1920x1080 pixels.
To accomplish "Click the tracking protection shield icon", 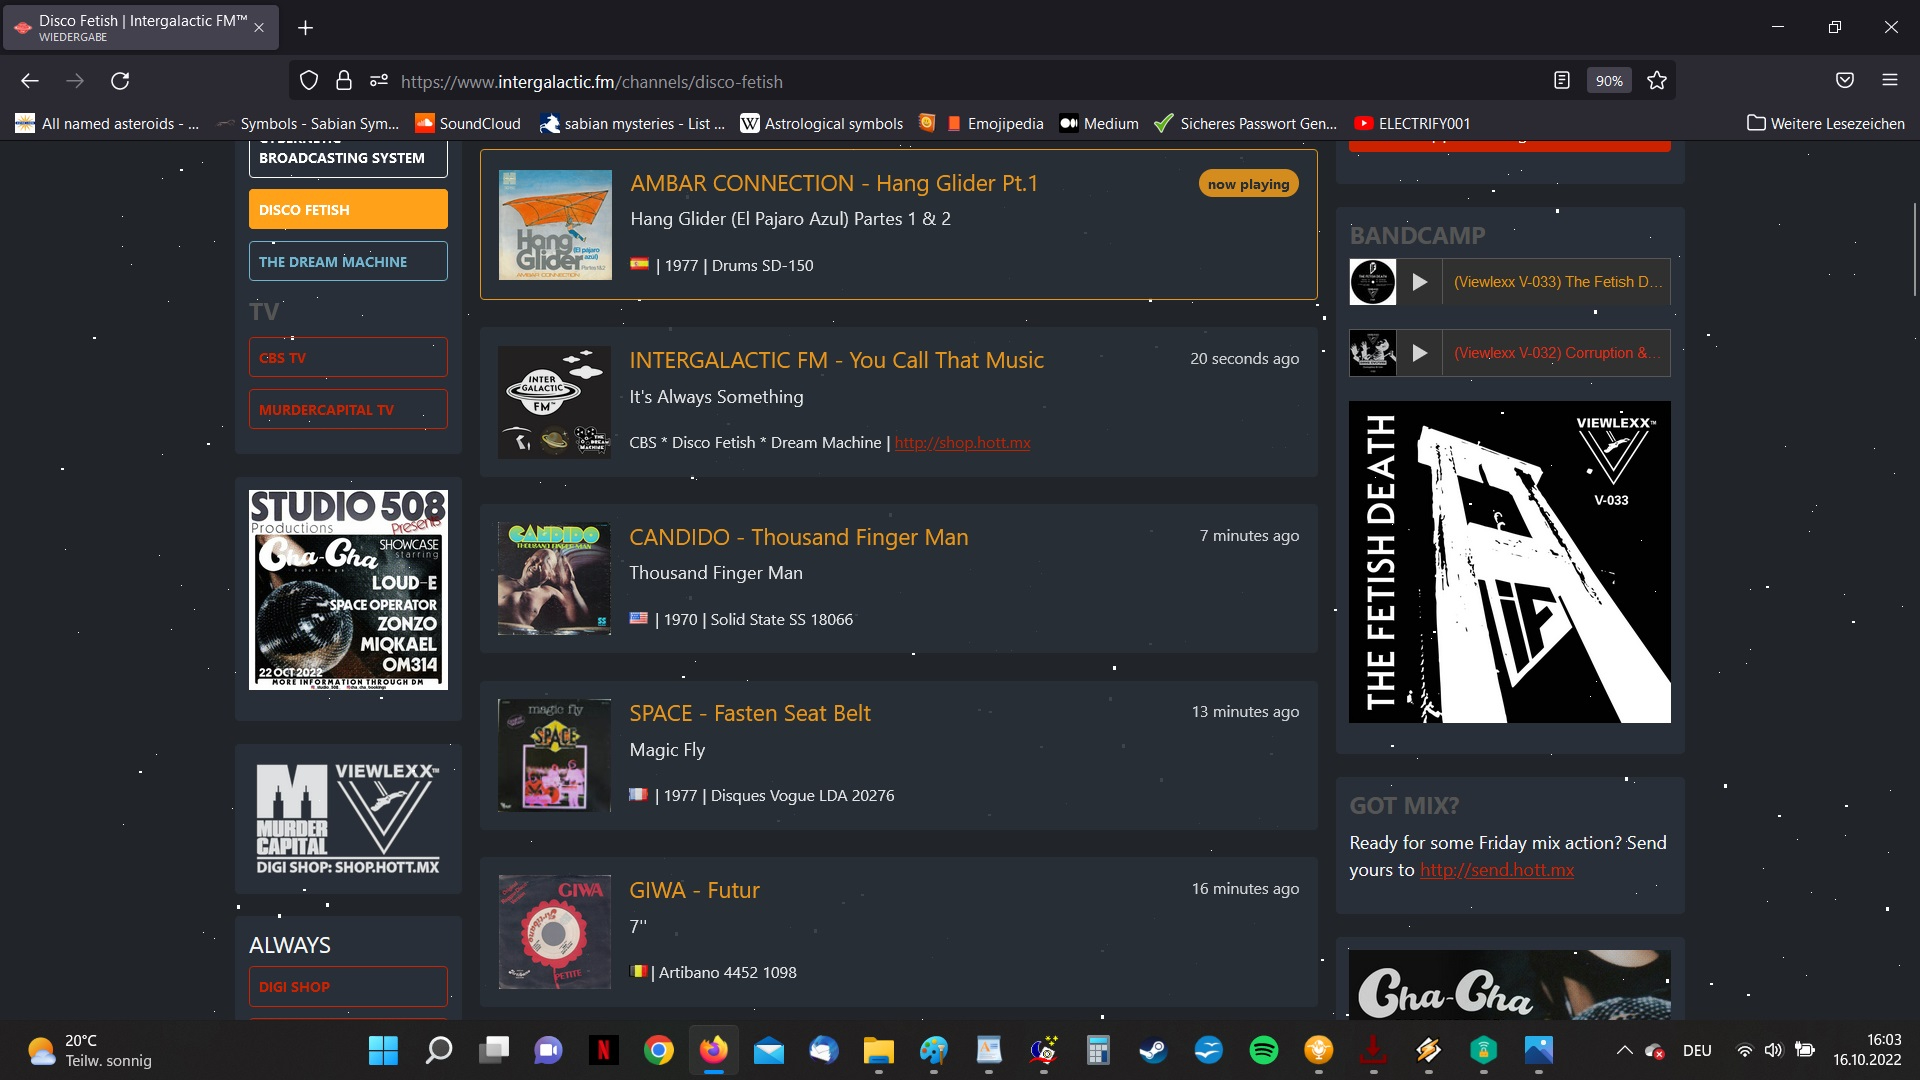I will point(309,81).
